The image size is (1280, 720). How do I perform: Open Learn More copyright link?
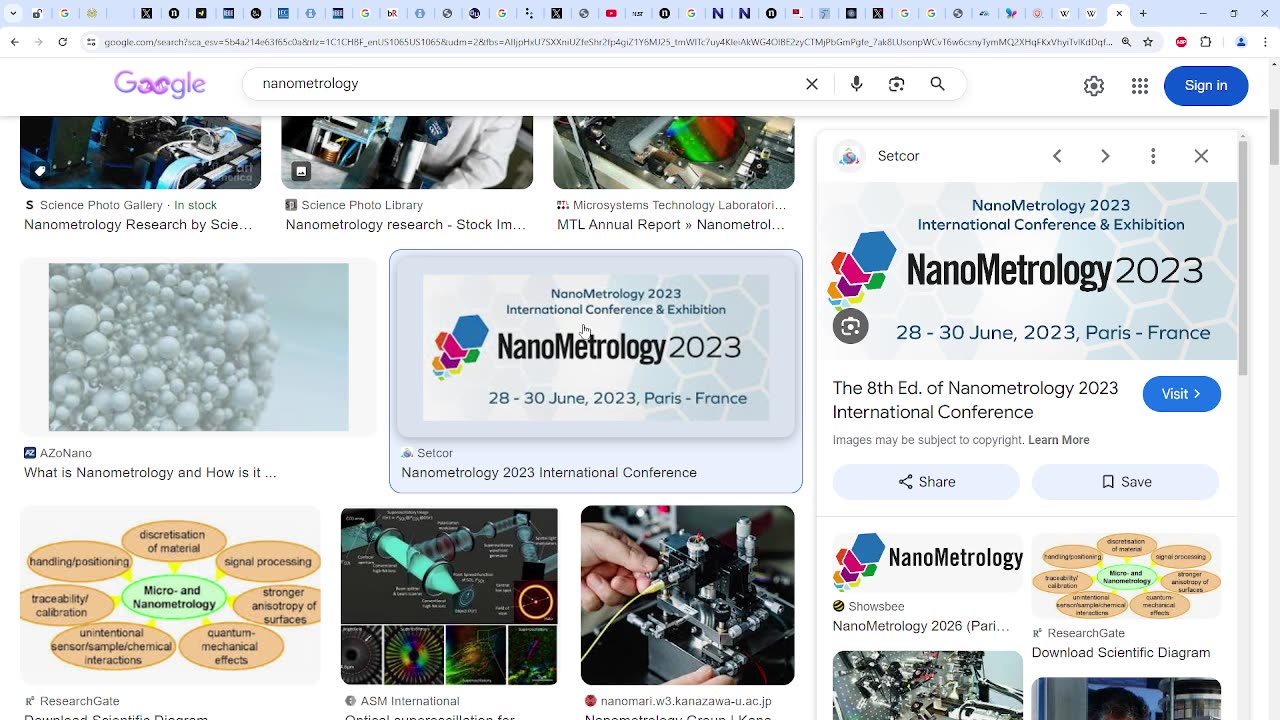click(x=1058, y=440)
